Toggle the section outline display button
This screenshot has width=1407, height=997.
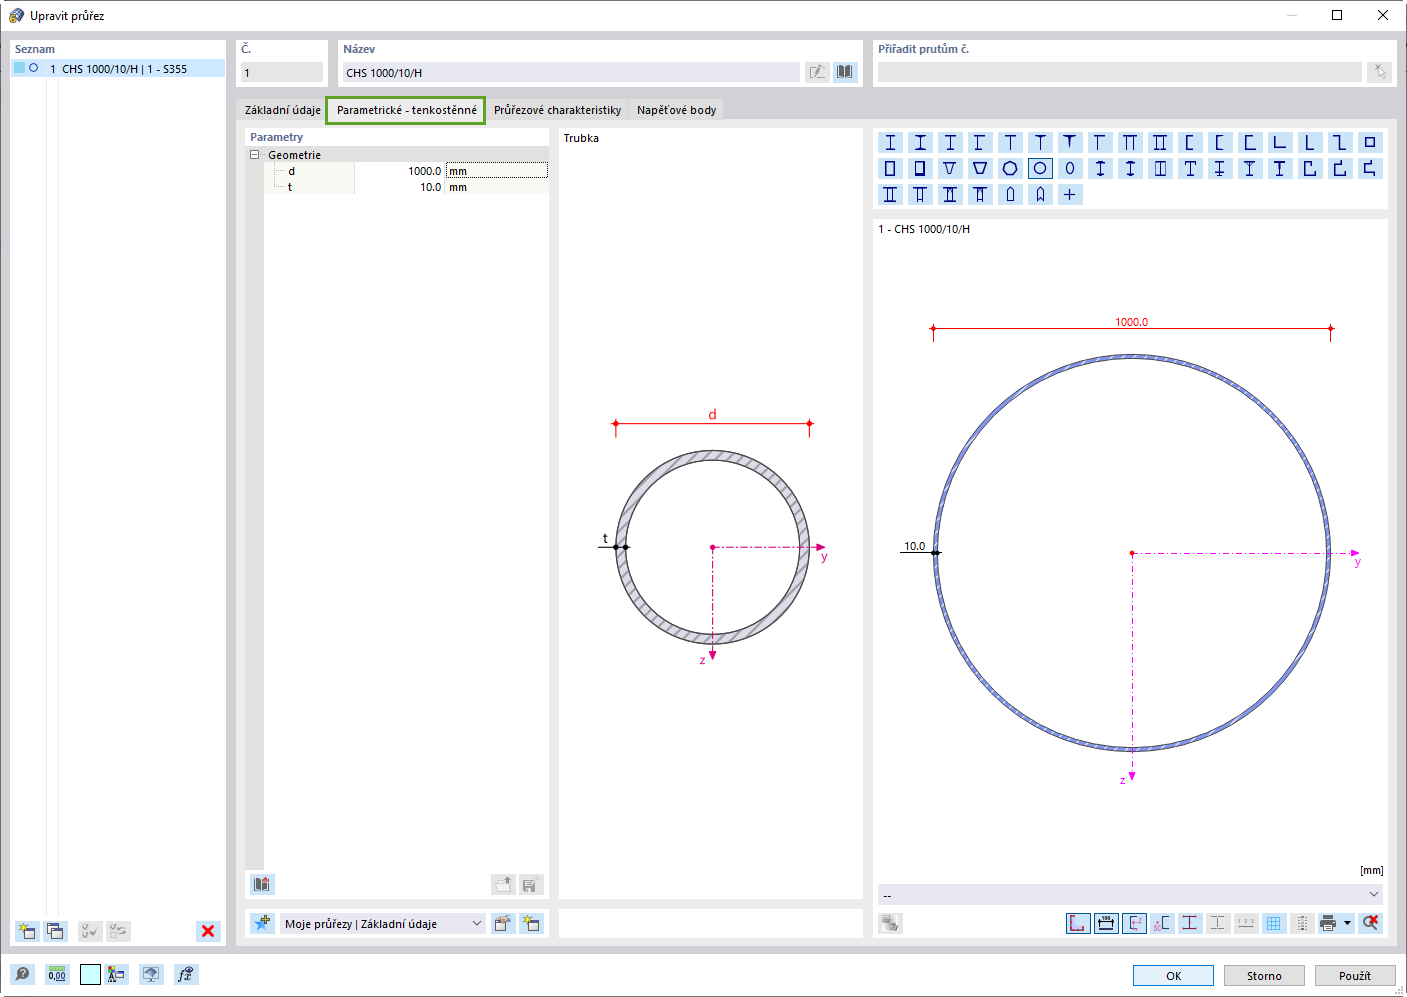pyautogui.click(x=1078, y=923)
